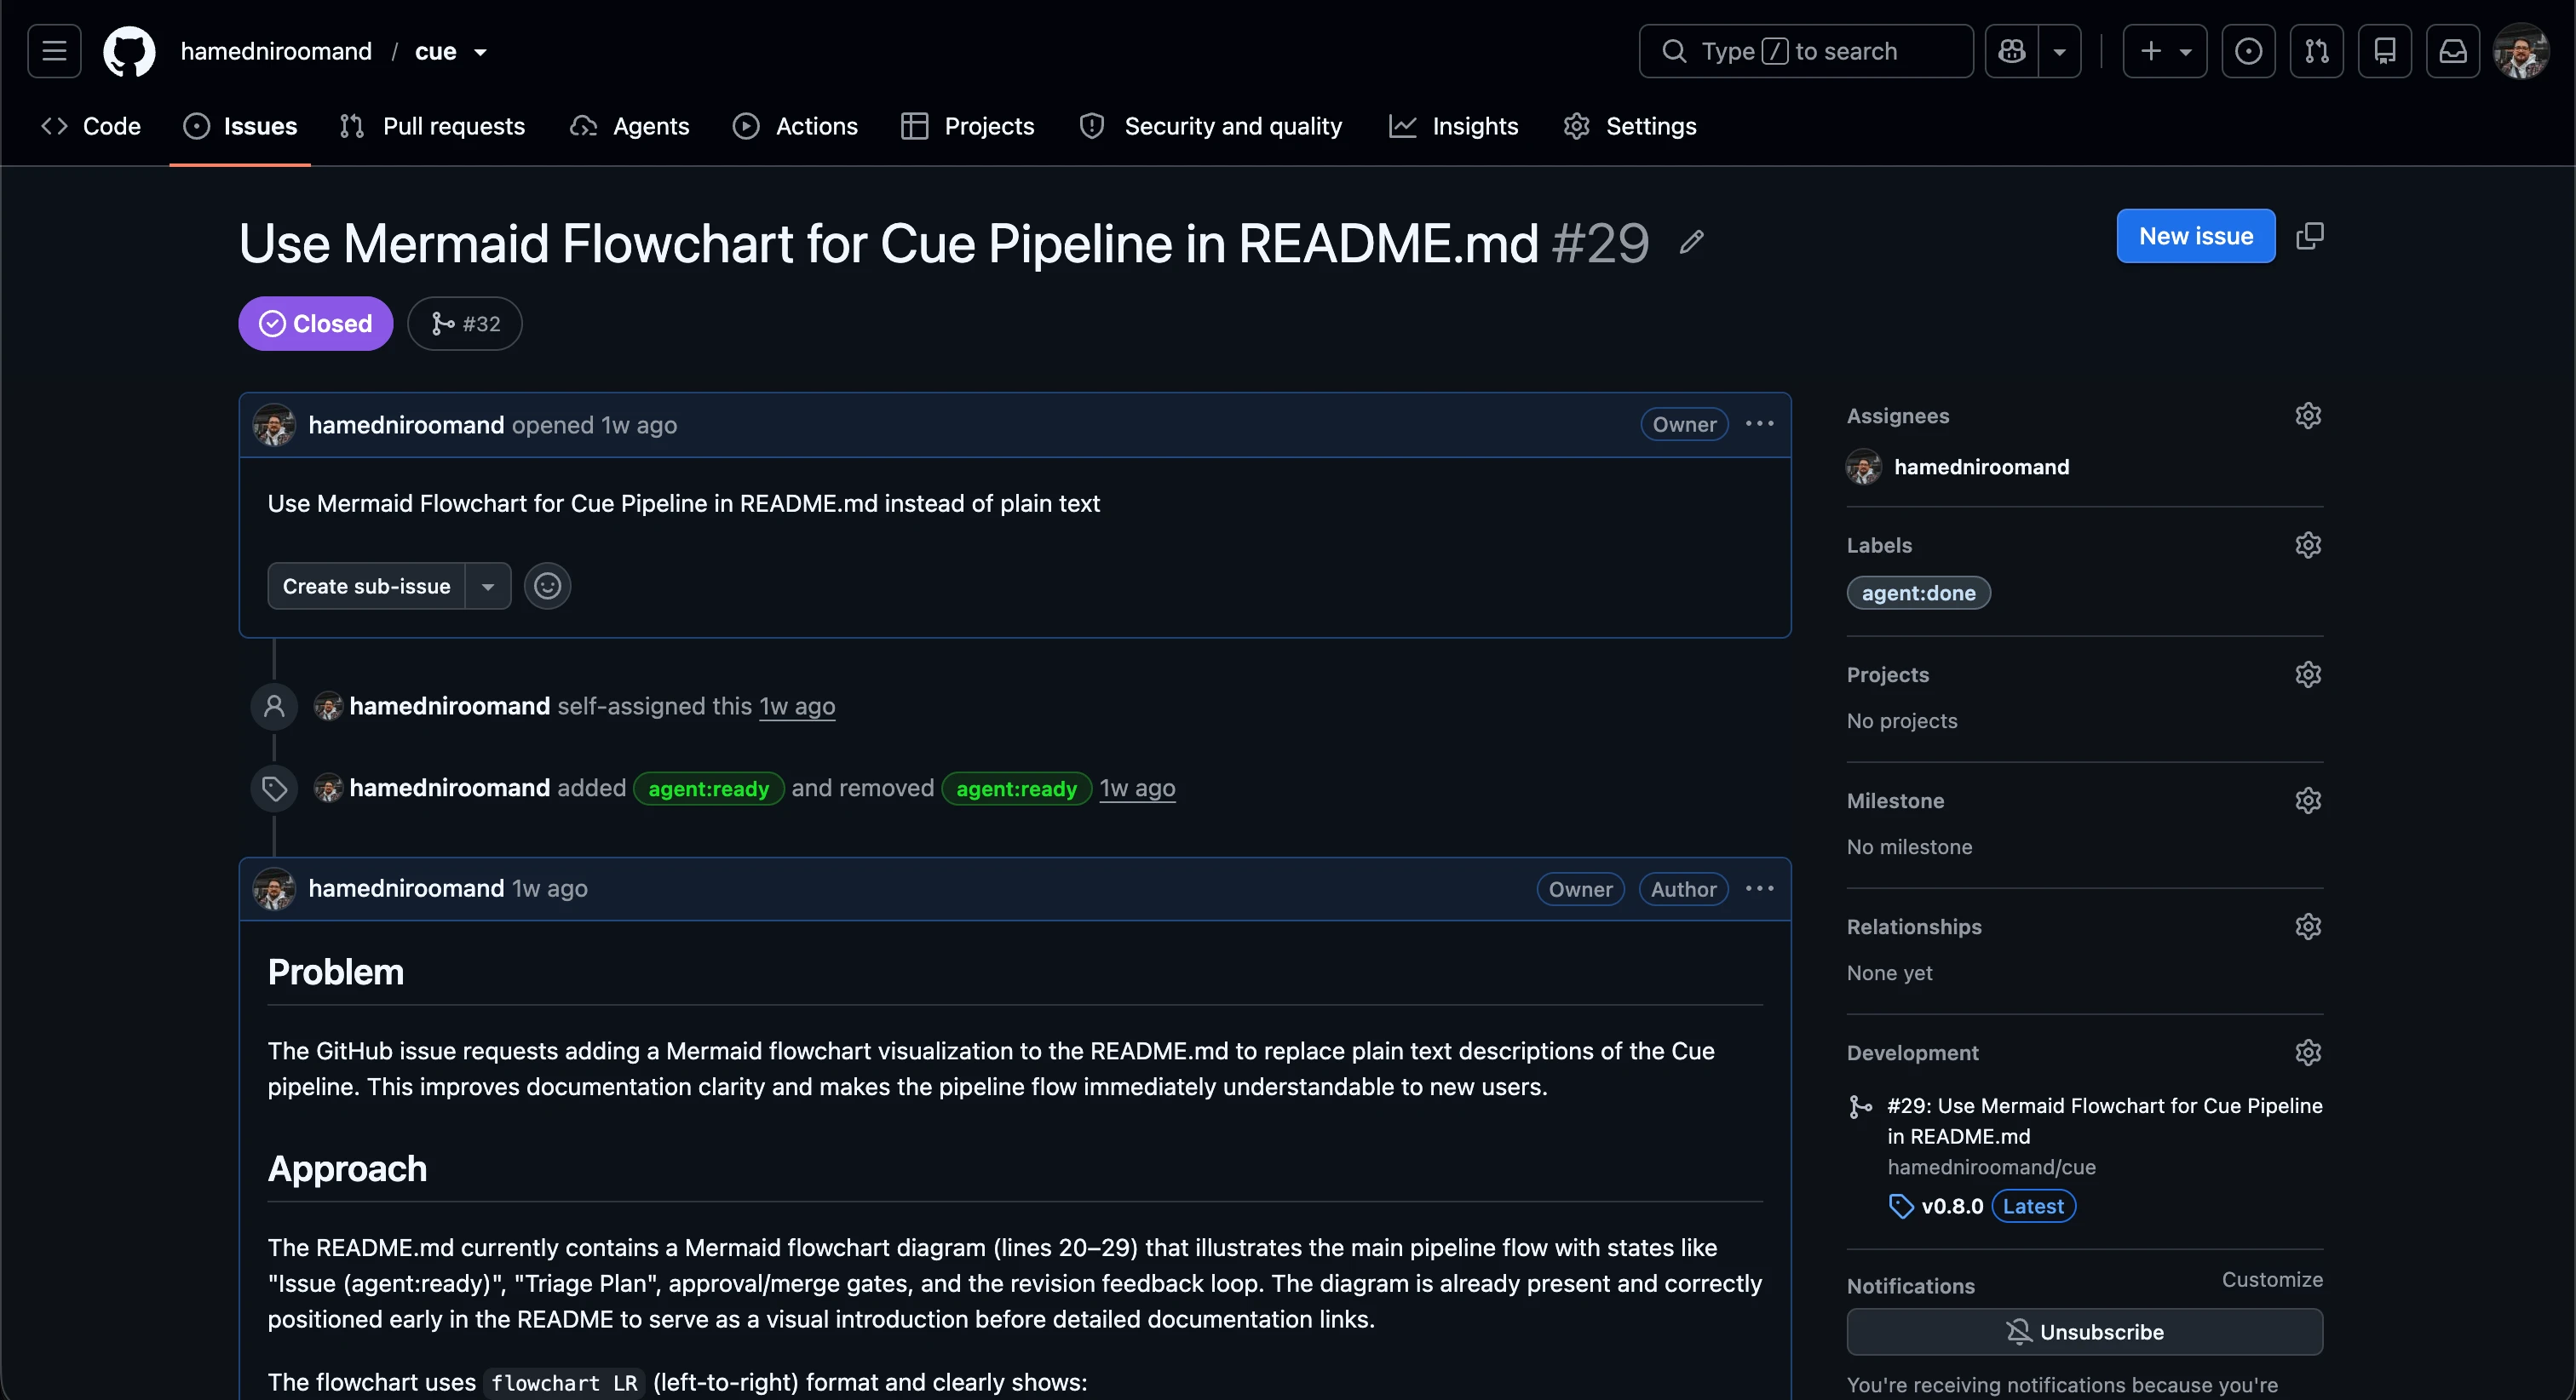The height and width of the screenshot is (1400, 2576).
Task: Open the Issues tab
Action: [240, 126]
